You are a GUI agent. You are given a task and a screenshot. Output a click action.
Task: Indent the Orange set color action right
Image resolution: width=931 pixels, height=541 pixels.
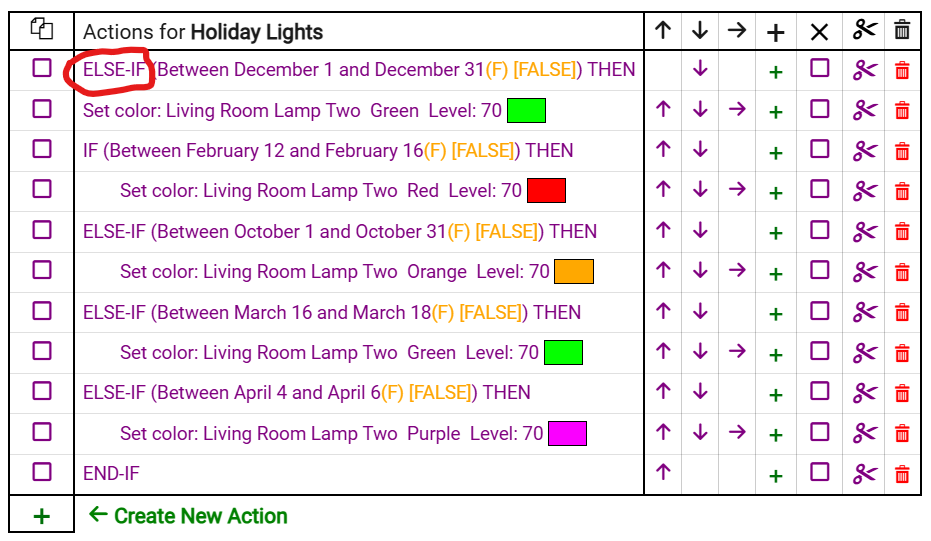pyautogui.click(x=737, y=270)
